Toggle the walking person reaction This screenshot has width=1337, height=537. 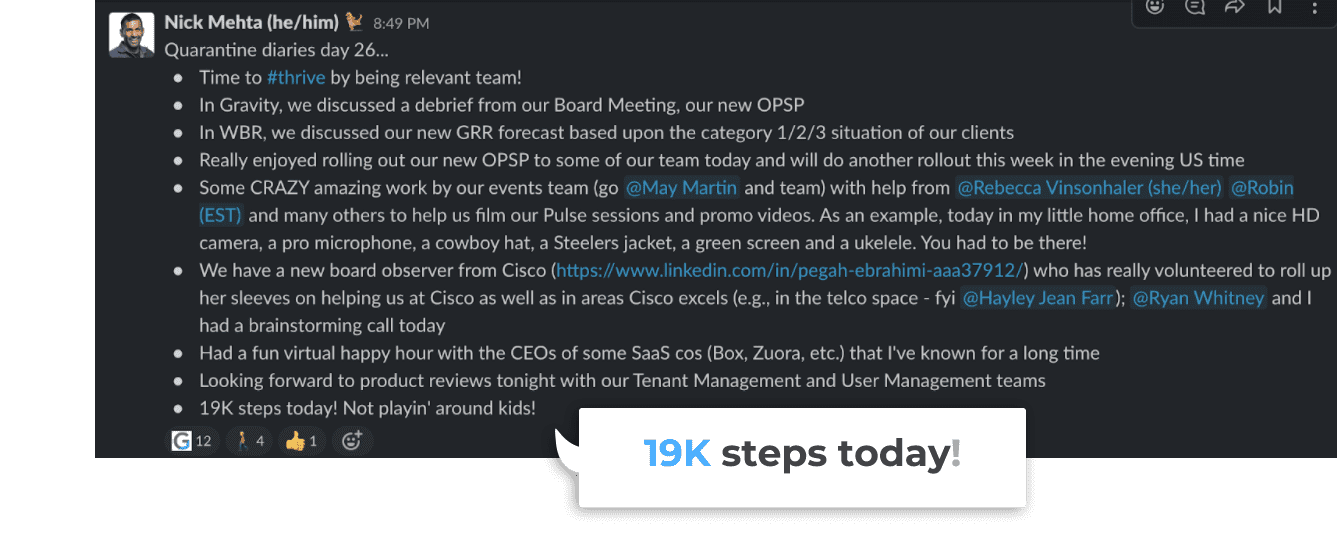pos(249,440)
